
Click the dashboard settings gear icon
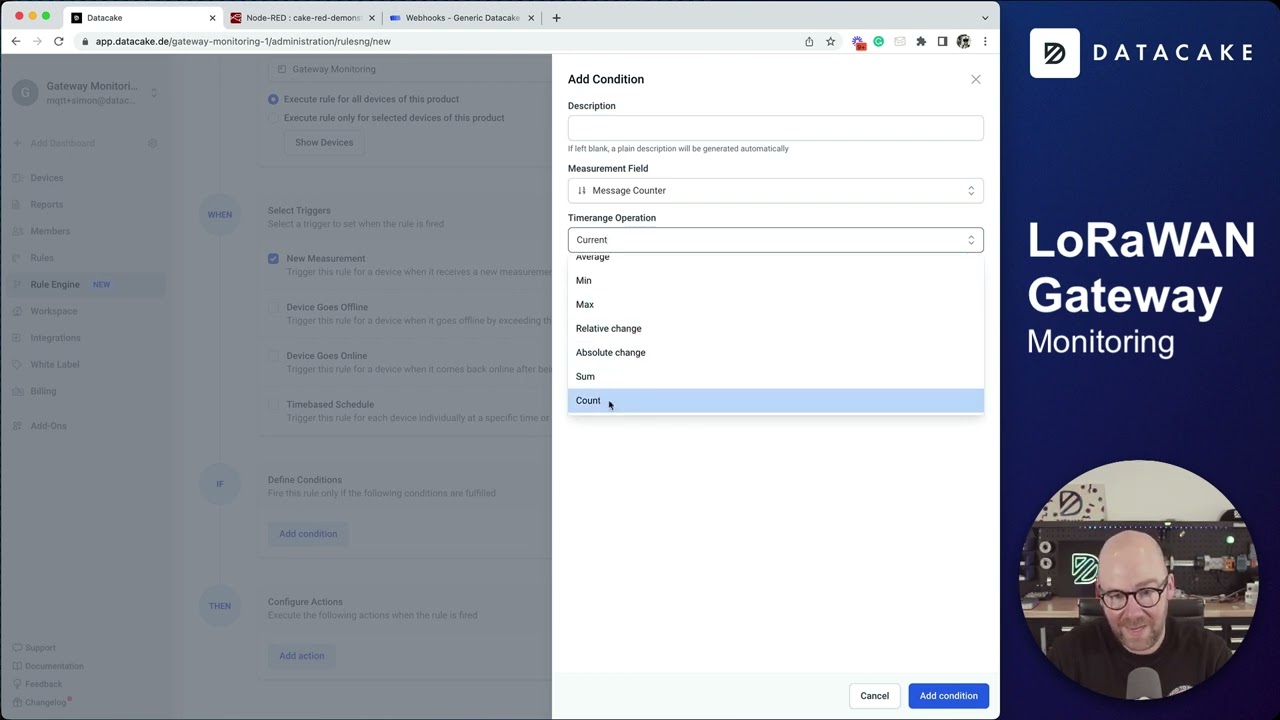pyautogui.click(x=153, y=143)
